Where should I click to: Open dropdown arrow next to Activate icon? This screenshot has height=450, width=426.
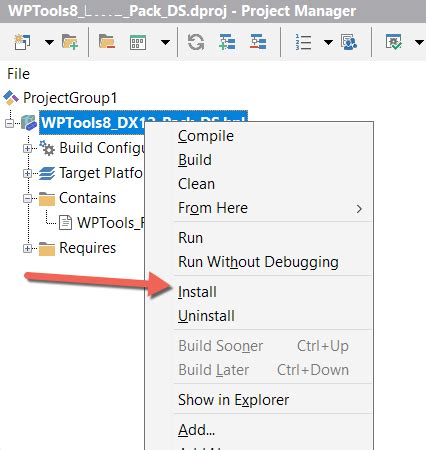pos(49,42)
